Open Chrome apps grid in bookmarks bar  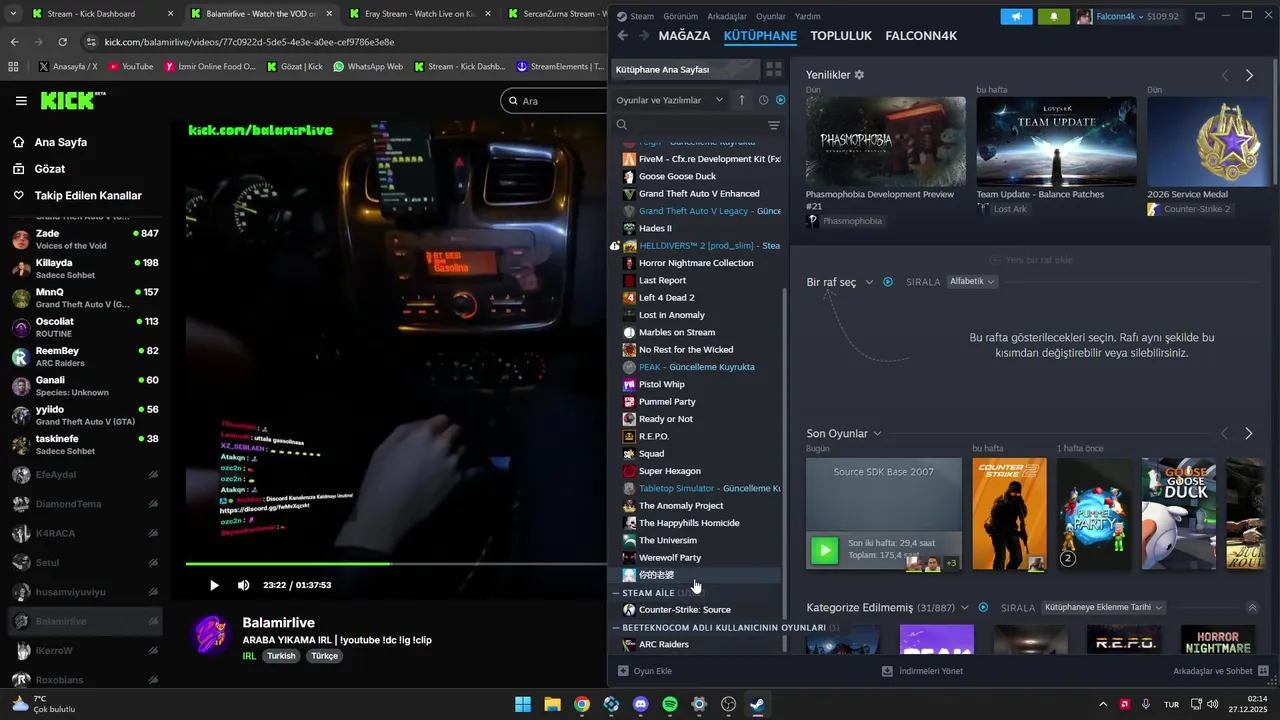pos(13,66)
